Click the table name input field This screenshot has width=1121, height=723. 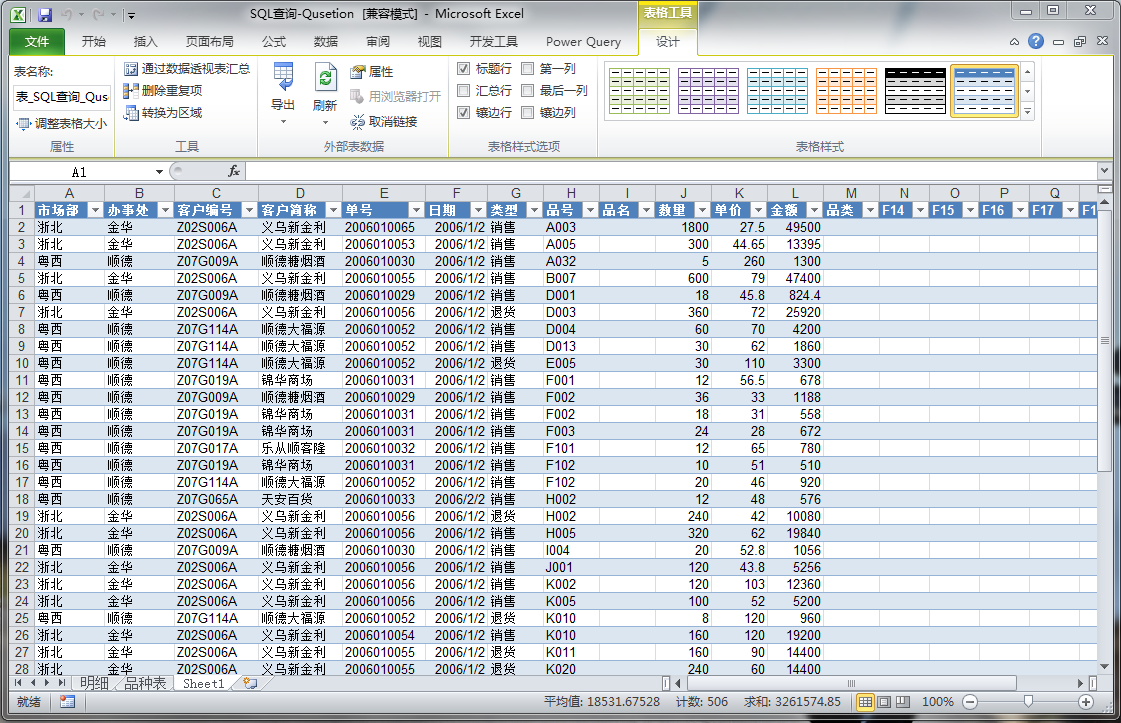coord(61,97)
